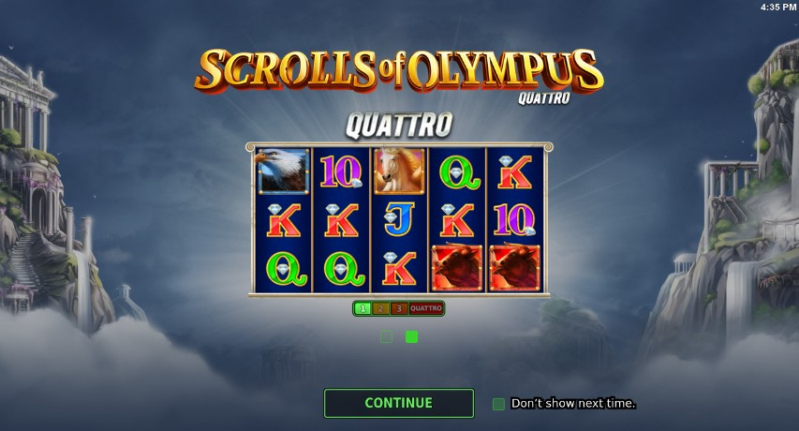Viewport: 799px width, 431px height.
Task: Click the CONTINUE button
Action: click(x=399, y=403)
